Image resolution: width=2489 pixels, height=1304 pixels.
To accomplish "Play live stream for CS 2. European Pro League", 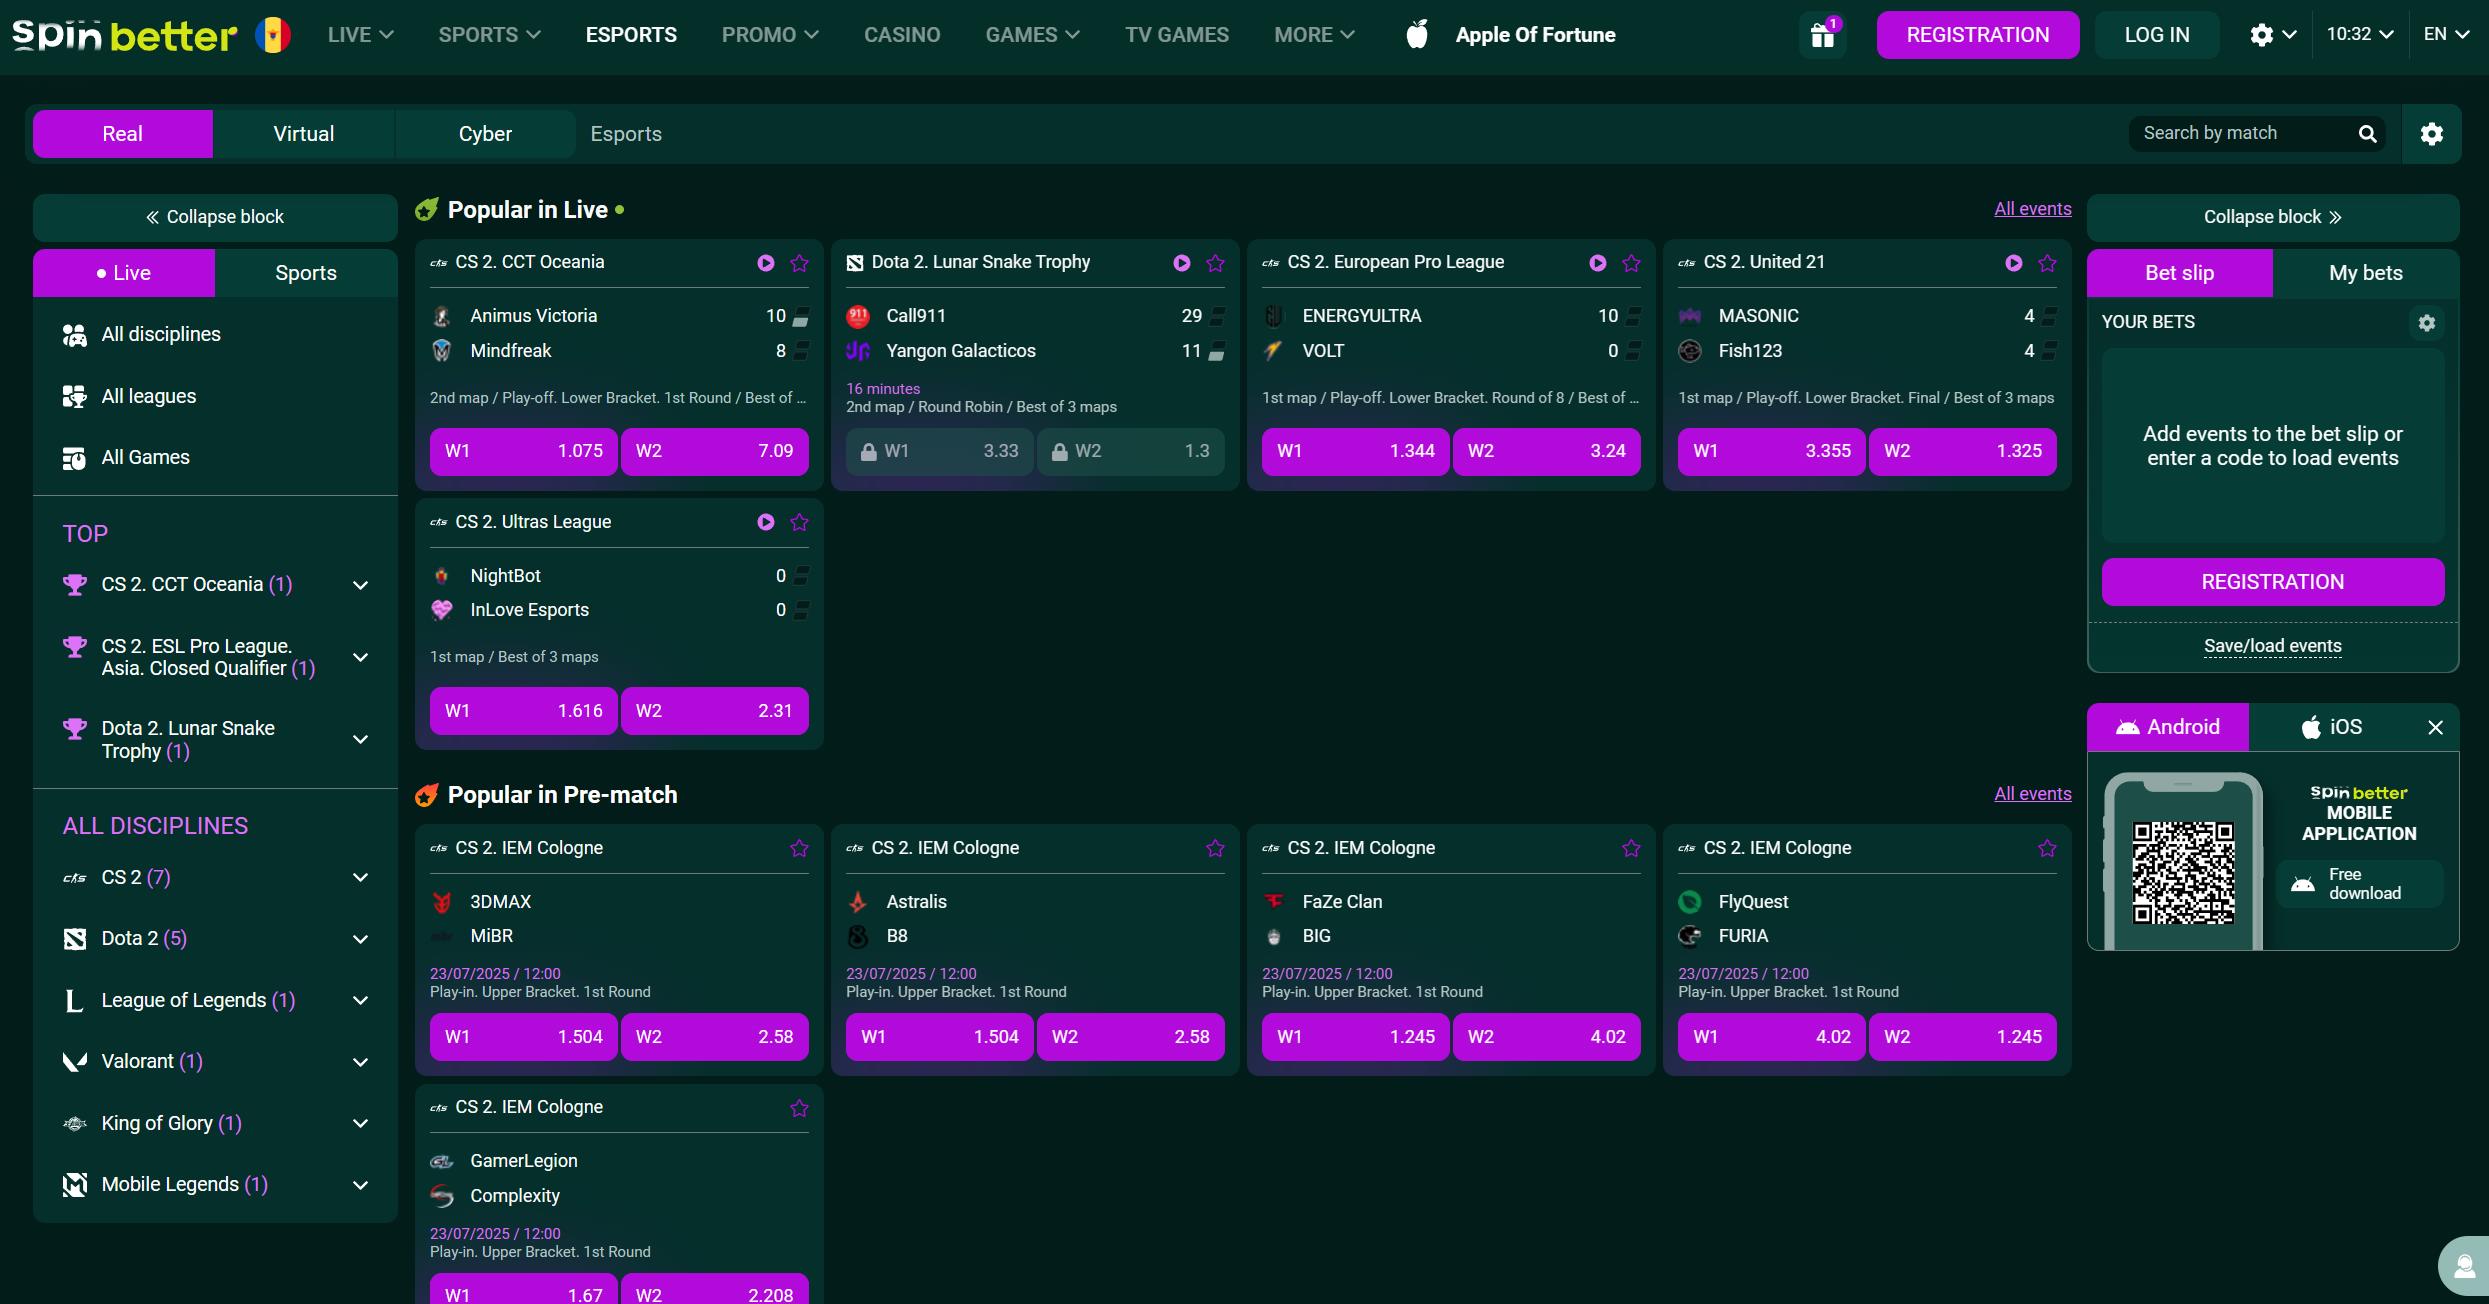I will point(1598,263).
